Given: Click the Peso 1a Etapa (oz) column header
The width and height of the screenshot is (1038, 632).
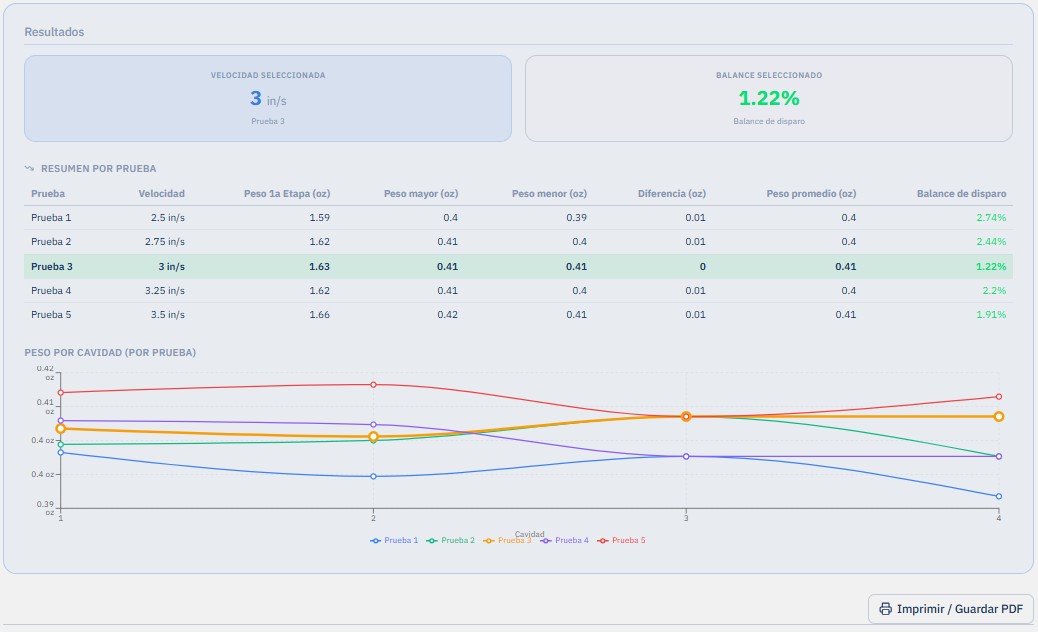Looking at the screenshot, I should pyautogui.click(x=287, y=194).
